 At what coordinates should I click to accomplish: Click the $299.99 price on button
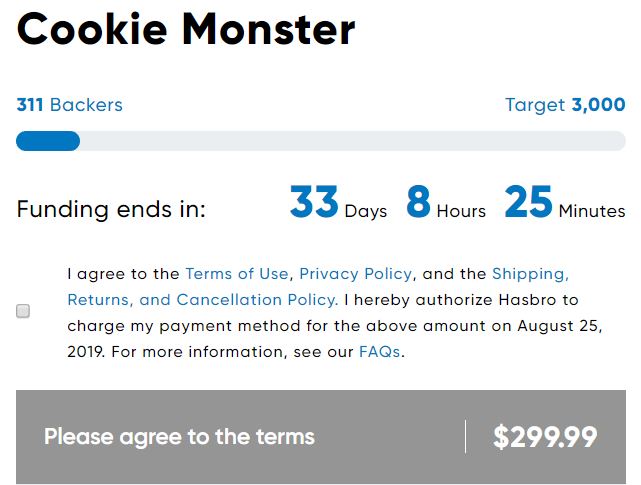tap(545, 437)
